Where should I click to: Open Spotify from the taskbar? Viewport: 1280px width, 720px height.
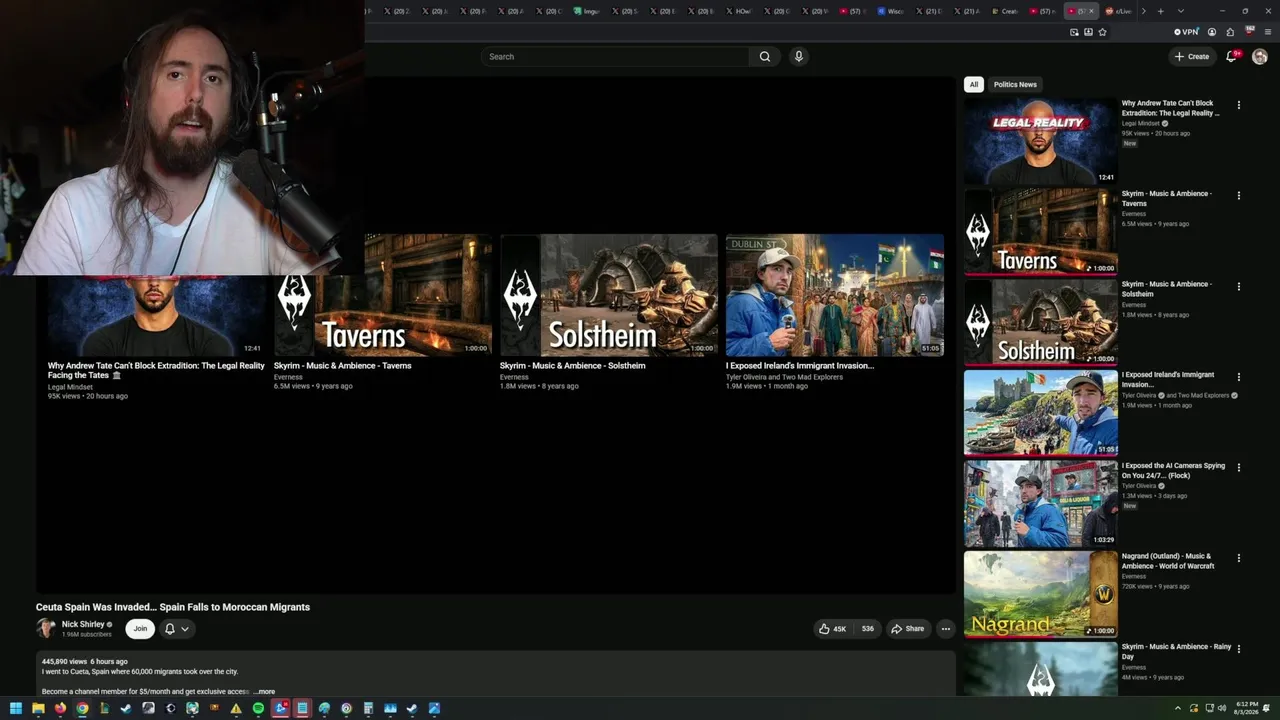click(x=258, y=709)
